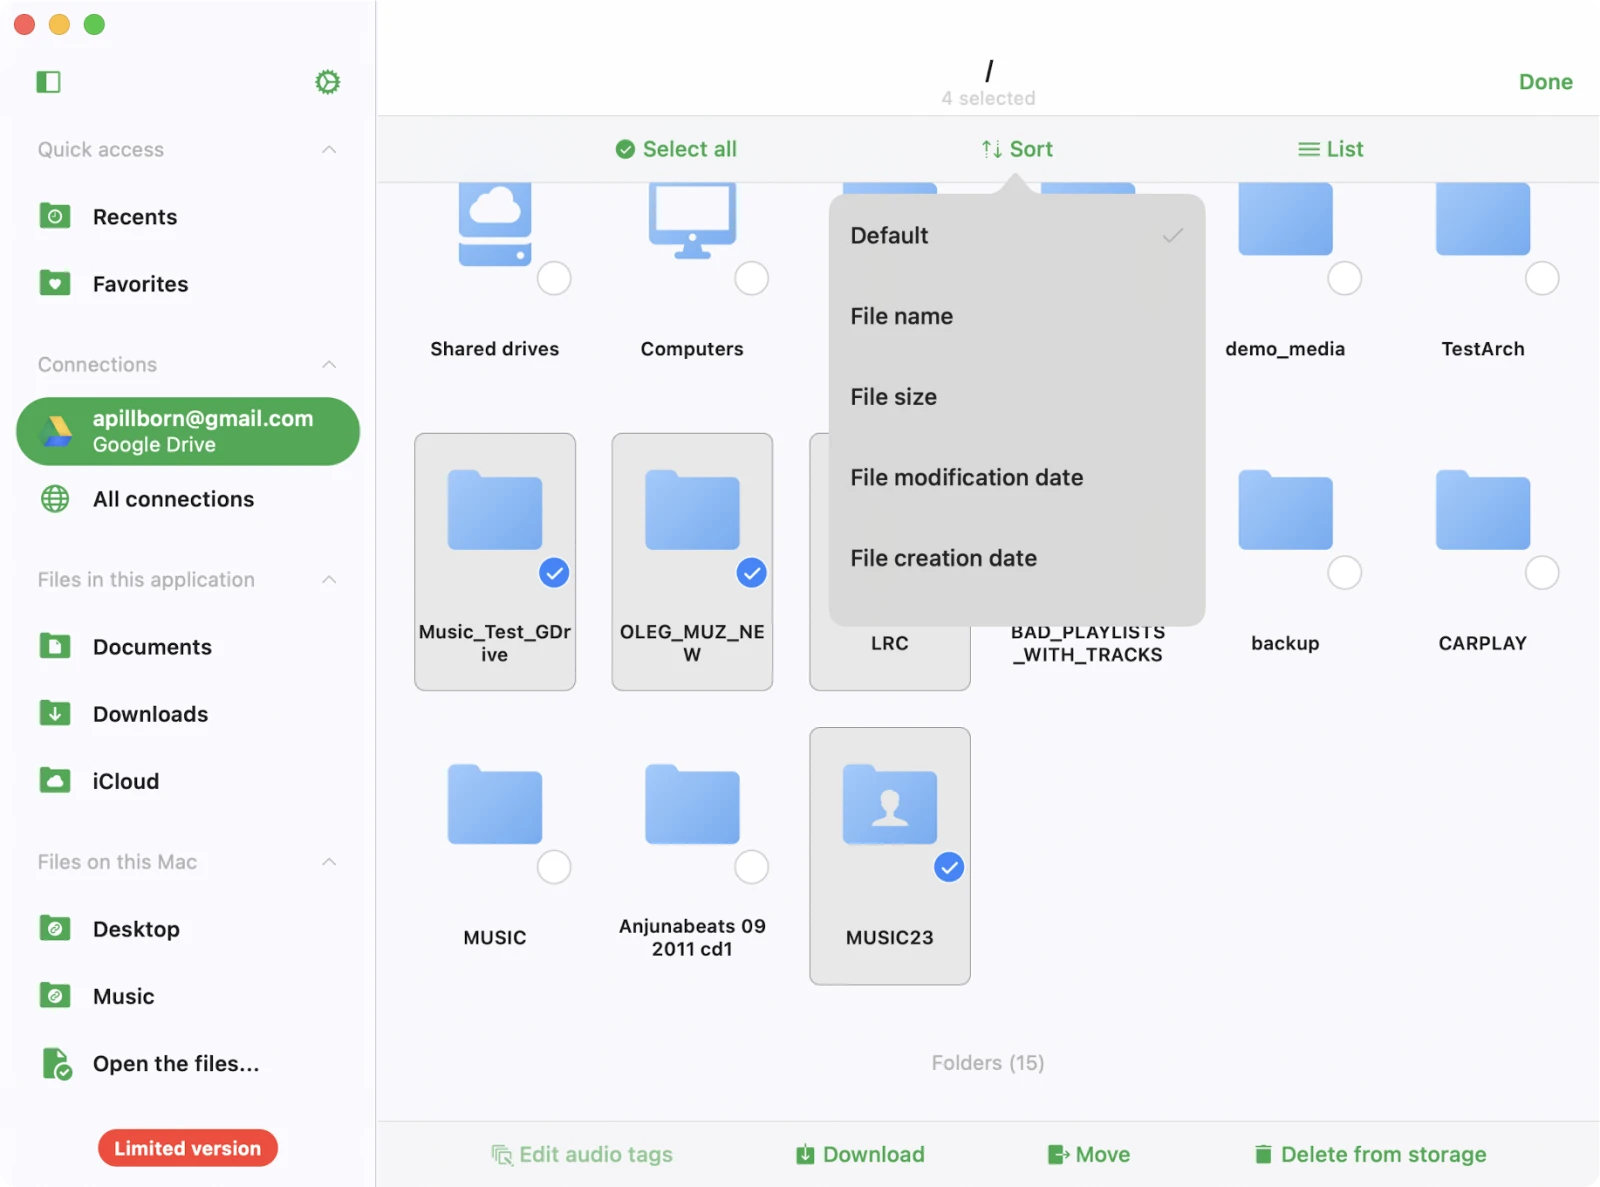The width and height of the screenshot is (1600, 1187).
Task: Open the Downloads sidebar folder
Action: (150, 714)
